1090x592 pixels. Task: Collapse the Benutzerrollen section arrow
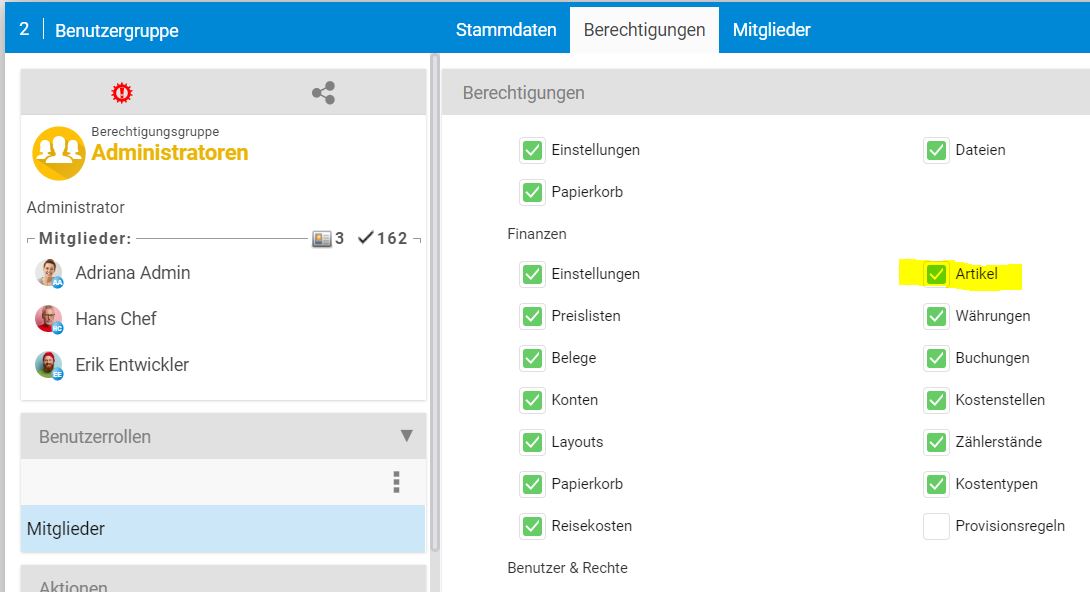[x=406, y=436]
